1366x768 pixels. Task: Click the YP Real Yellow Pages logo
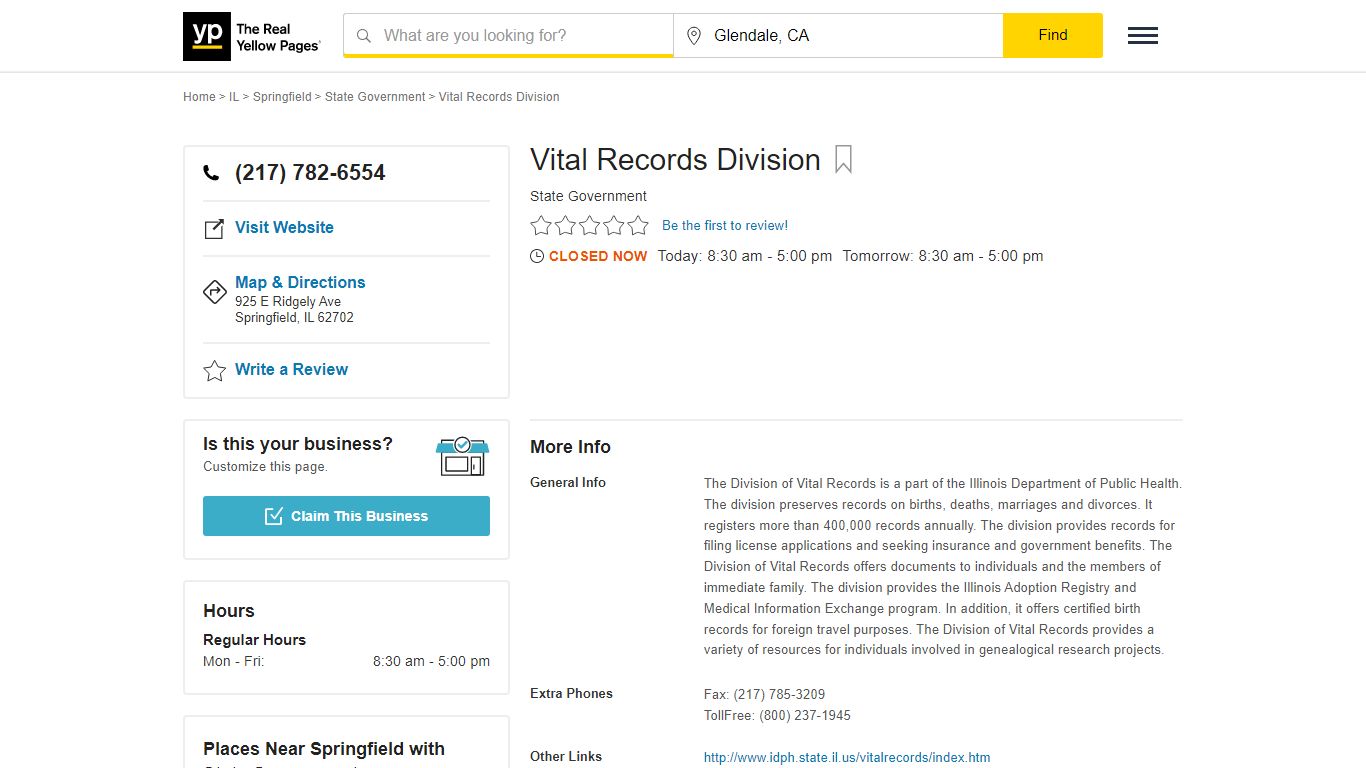(252, 36)
